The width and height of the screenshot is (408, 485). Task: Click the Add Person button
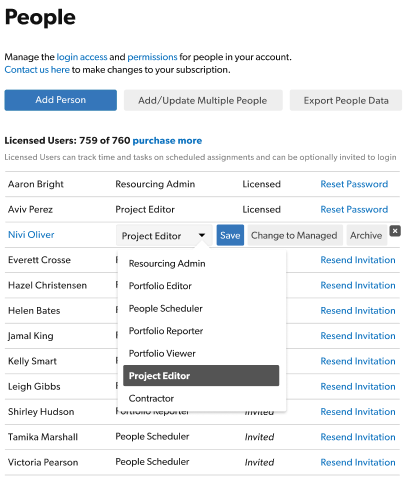[61, 100]
